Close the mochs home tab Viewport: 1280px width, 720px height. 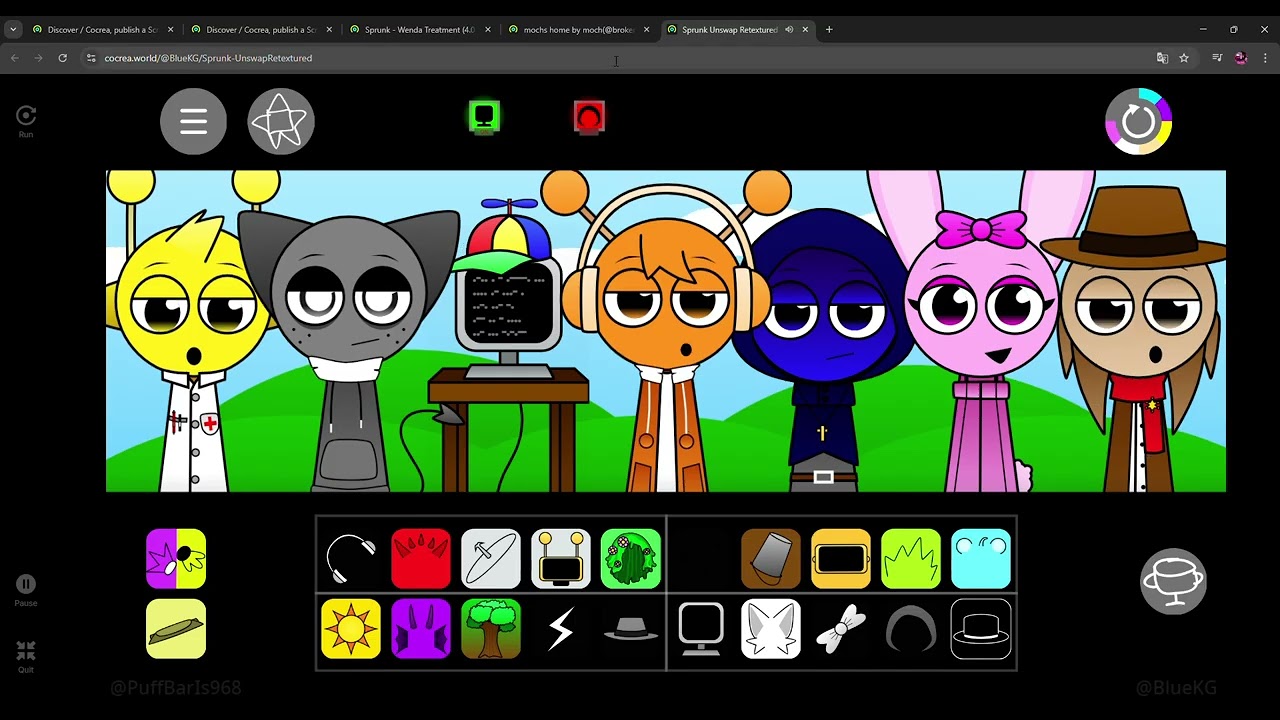click(646, 29)
